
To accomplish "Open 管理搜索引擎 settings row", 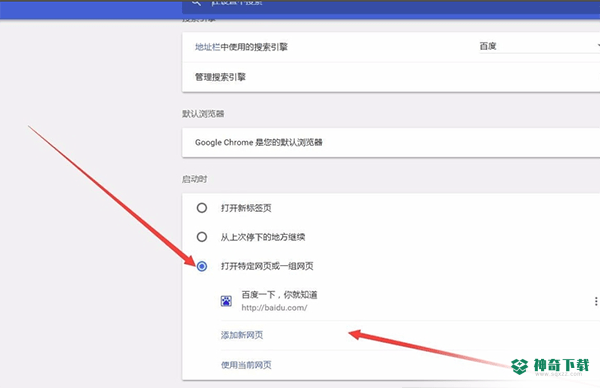I will point(391,77).
